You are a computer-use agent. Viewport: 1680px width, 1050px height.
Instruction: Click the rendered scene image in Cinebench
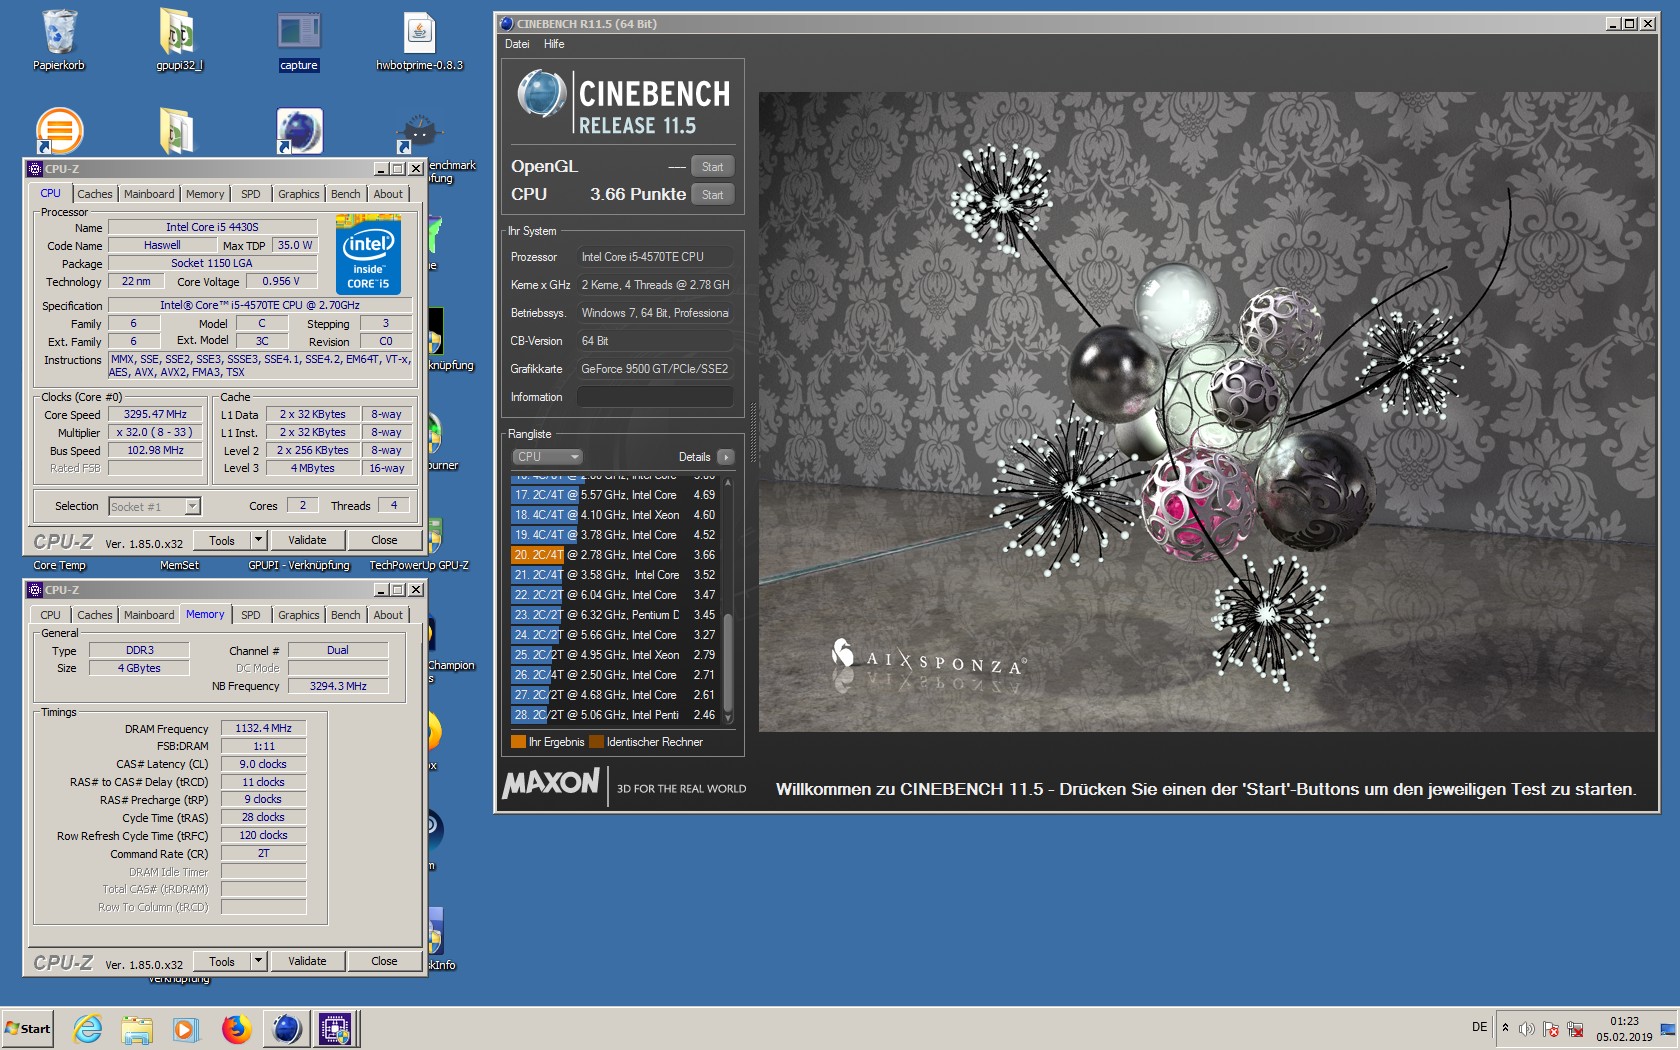click(x=1207, y=412)
